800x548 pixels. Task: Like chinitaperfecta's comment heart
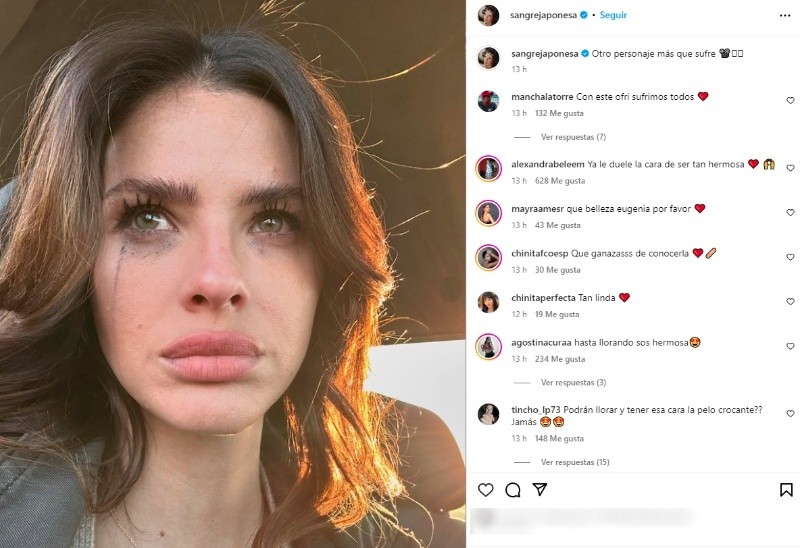[790, 302]
